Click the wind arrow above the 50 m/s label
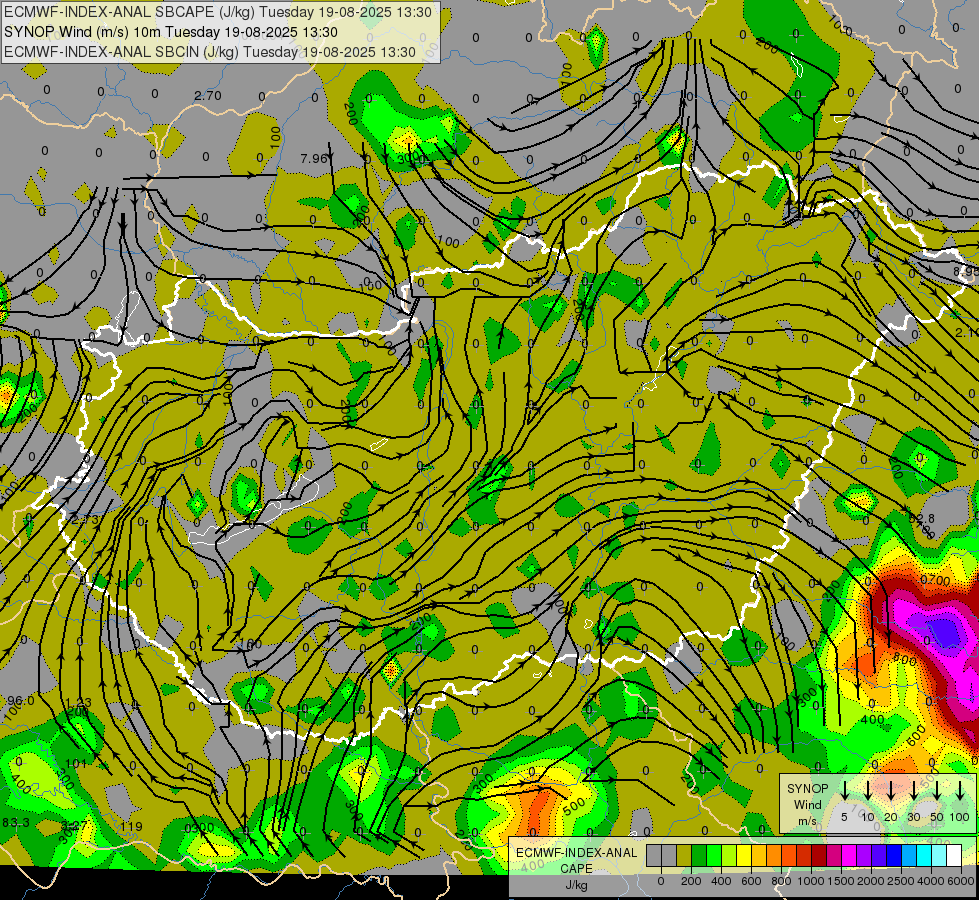Image resolution: width=979 pixels, height=900 pixels. [x=937, y=791]
